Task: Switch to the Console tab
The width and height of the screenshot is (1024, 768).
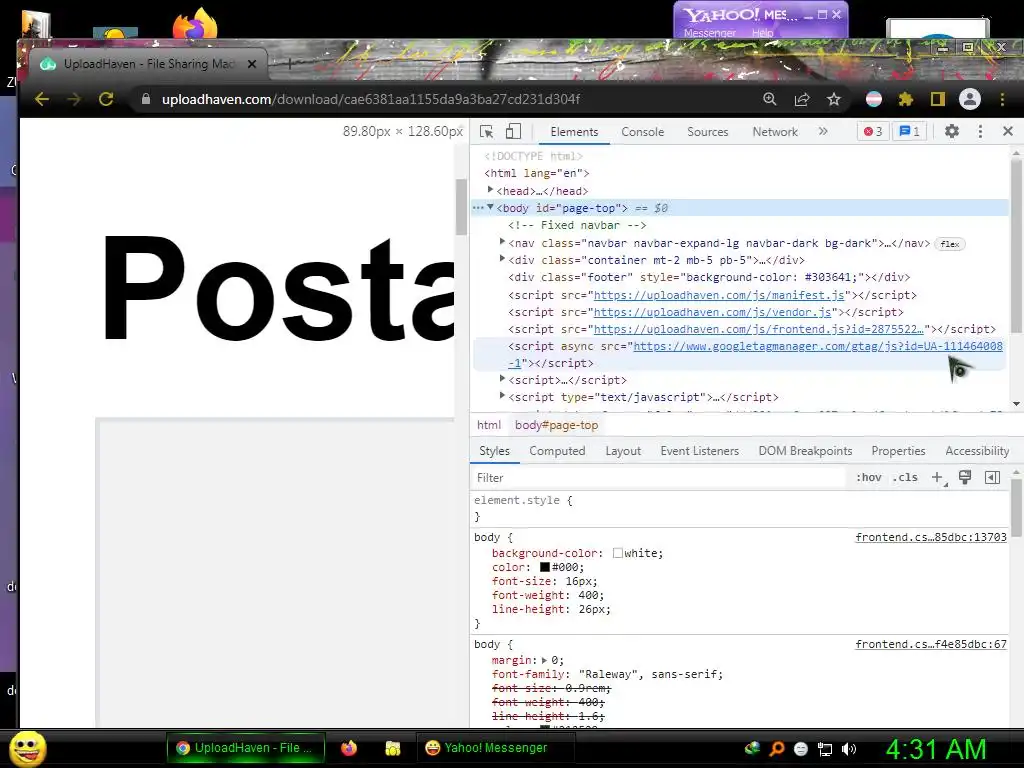Action: [x=643, y=132]
